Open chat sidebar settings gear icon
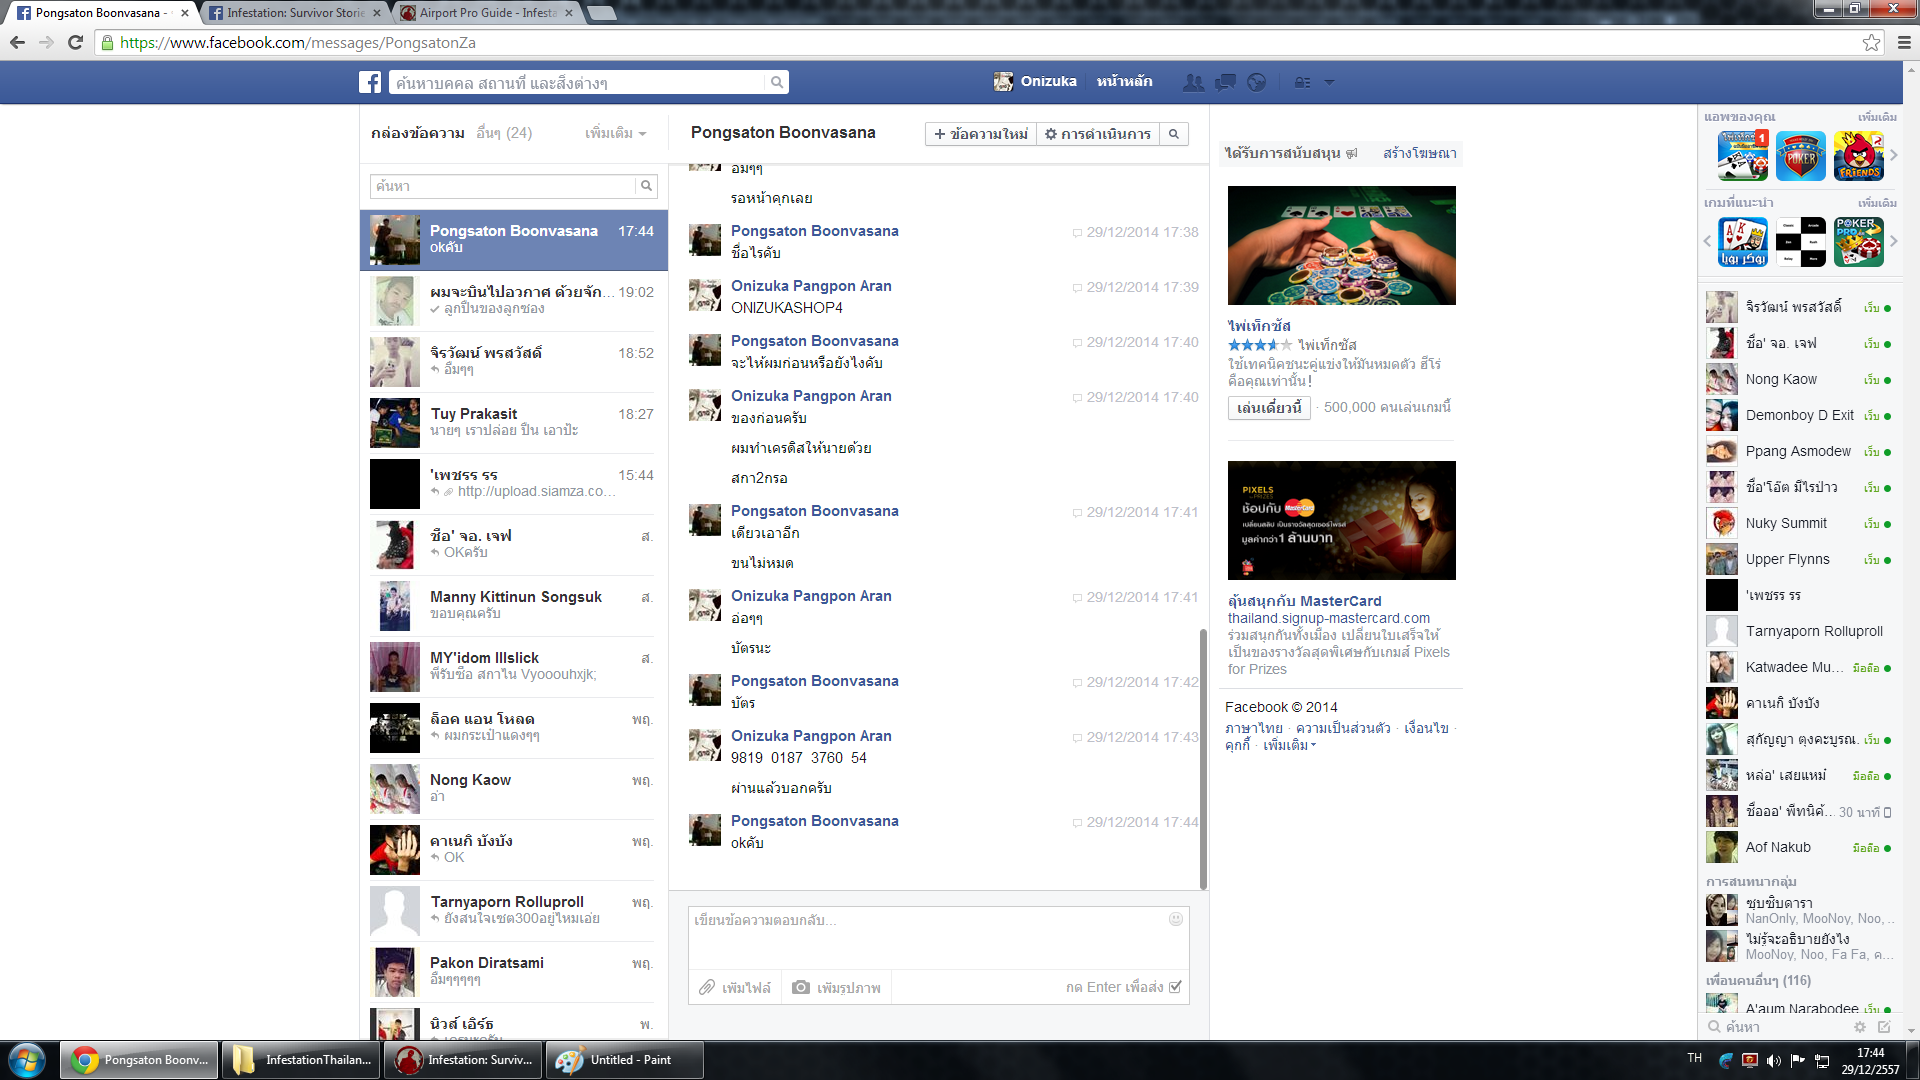The image size is (1920, 1080). tap(1860, 1027)
